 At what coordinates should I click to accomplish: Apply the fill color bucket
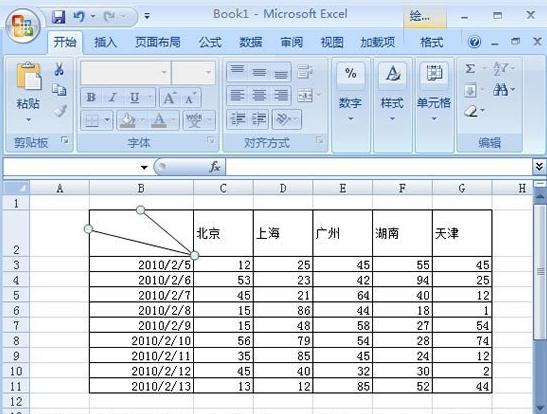pos(128,120)
